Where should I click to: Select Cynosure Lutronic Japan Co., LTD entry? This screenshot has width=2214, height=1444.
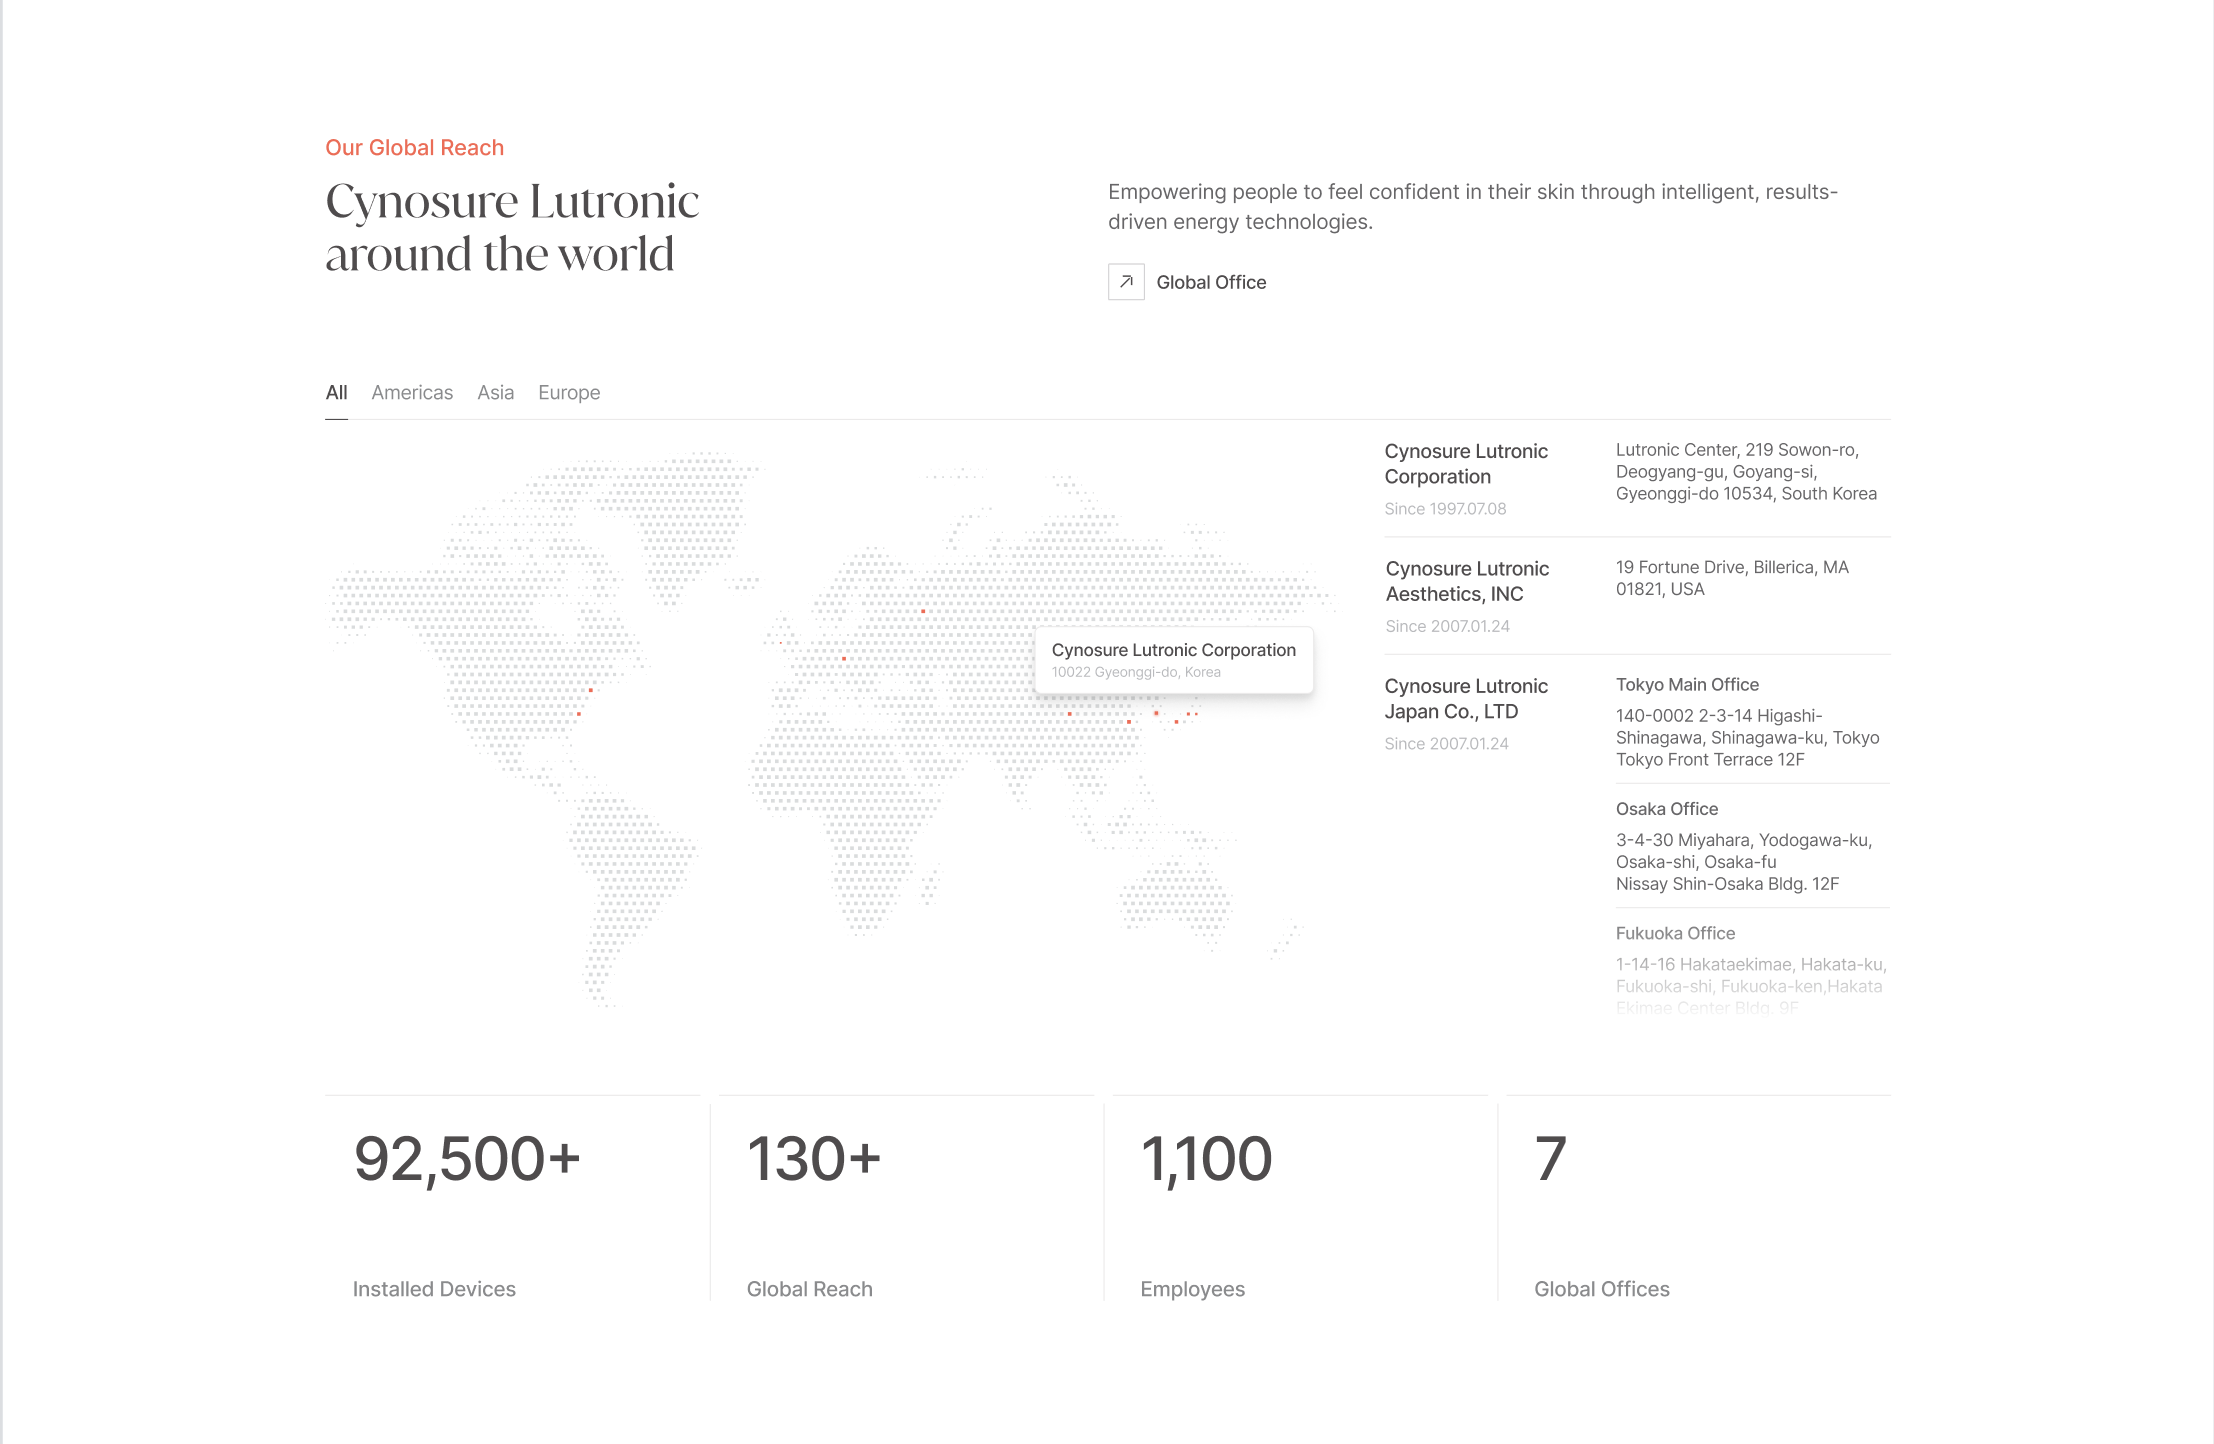(1466, 699)
